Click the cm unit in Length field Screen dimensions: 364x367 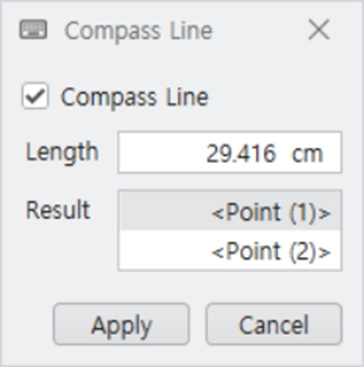(x=307, y=155)
